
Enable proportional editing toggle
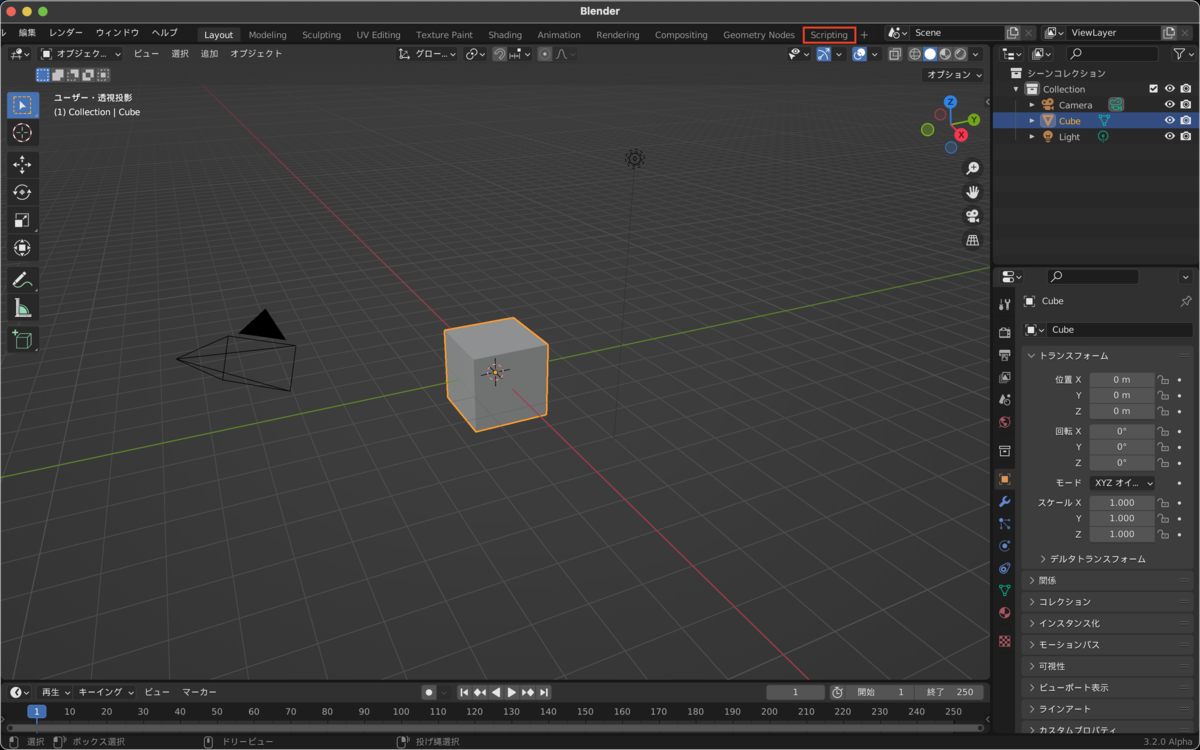point(544,54)
